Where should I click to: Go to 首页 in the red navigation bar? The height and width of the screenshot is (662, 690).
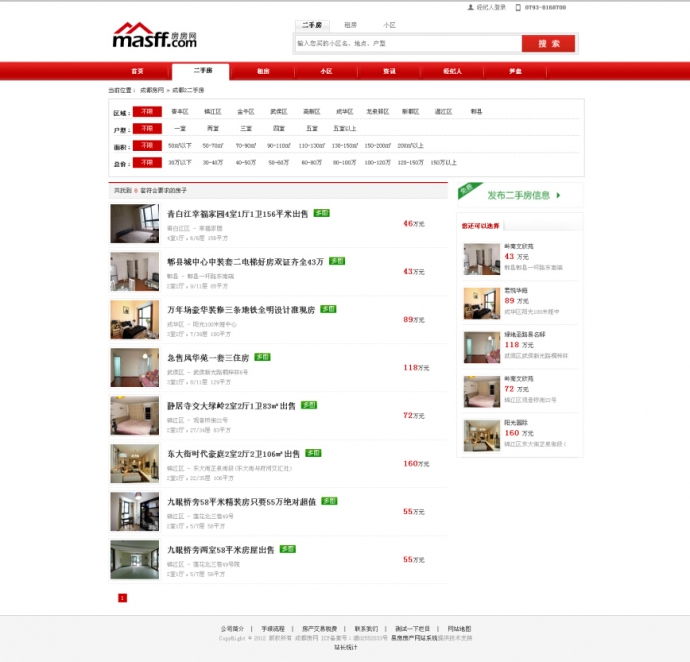(x=137, y=71)
